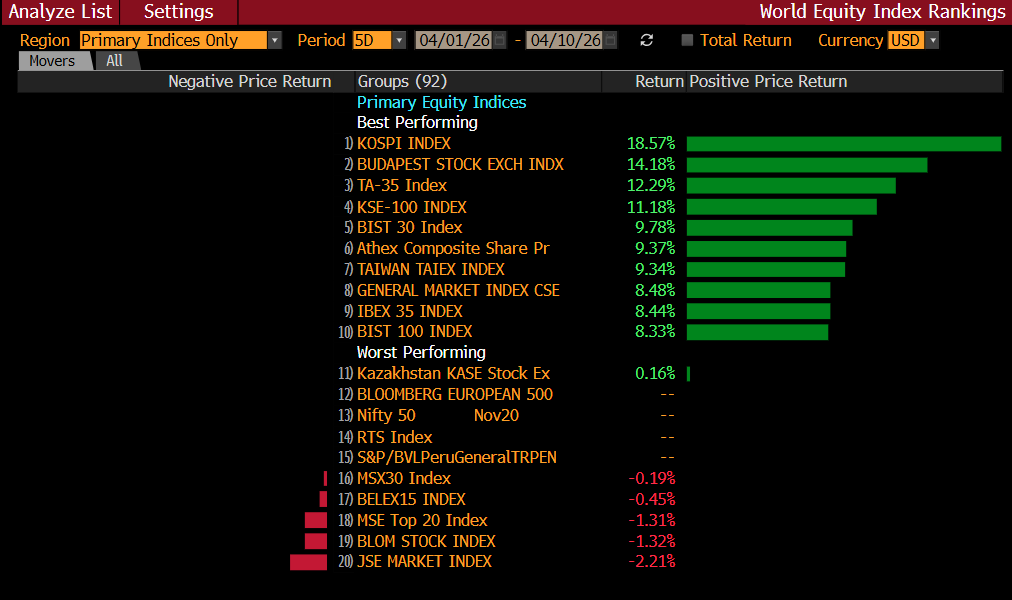Click the start date field 04/01/26
This screenshot has width=1012, height=600.
(x=453, y=40)
